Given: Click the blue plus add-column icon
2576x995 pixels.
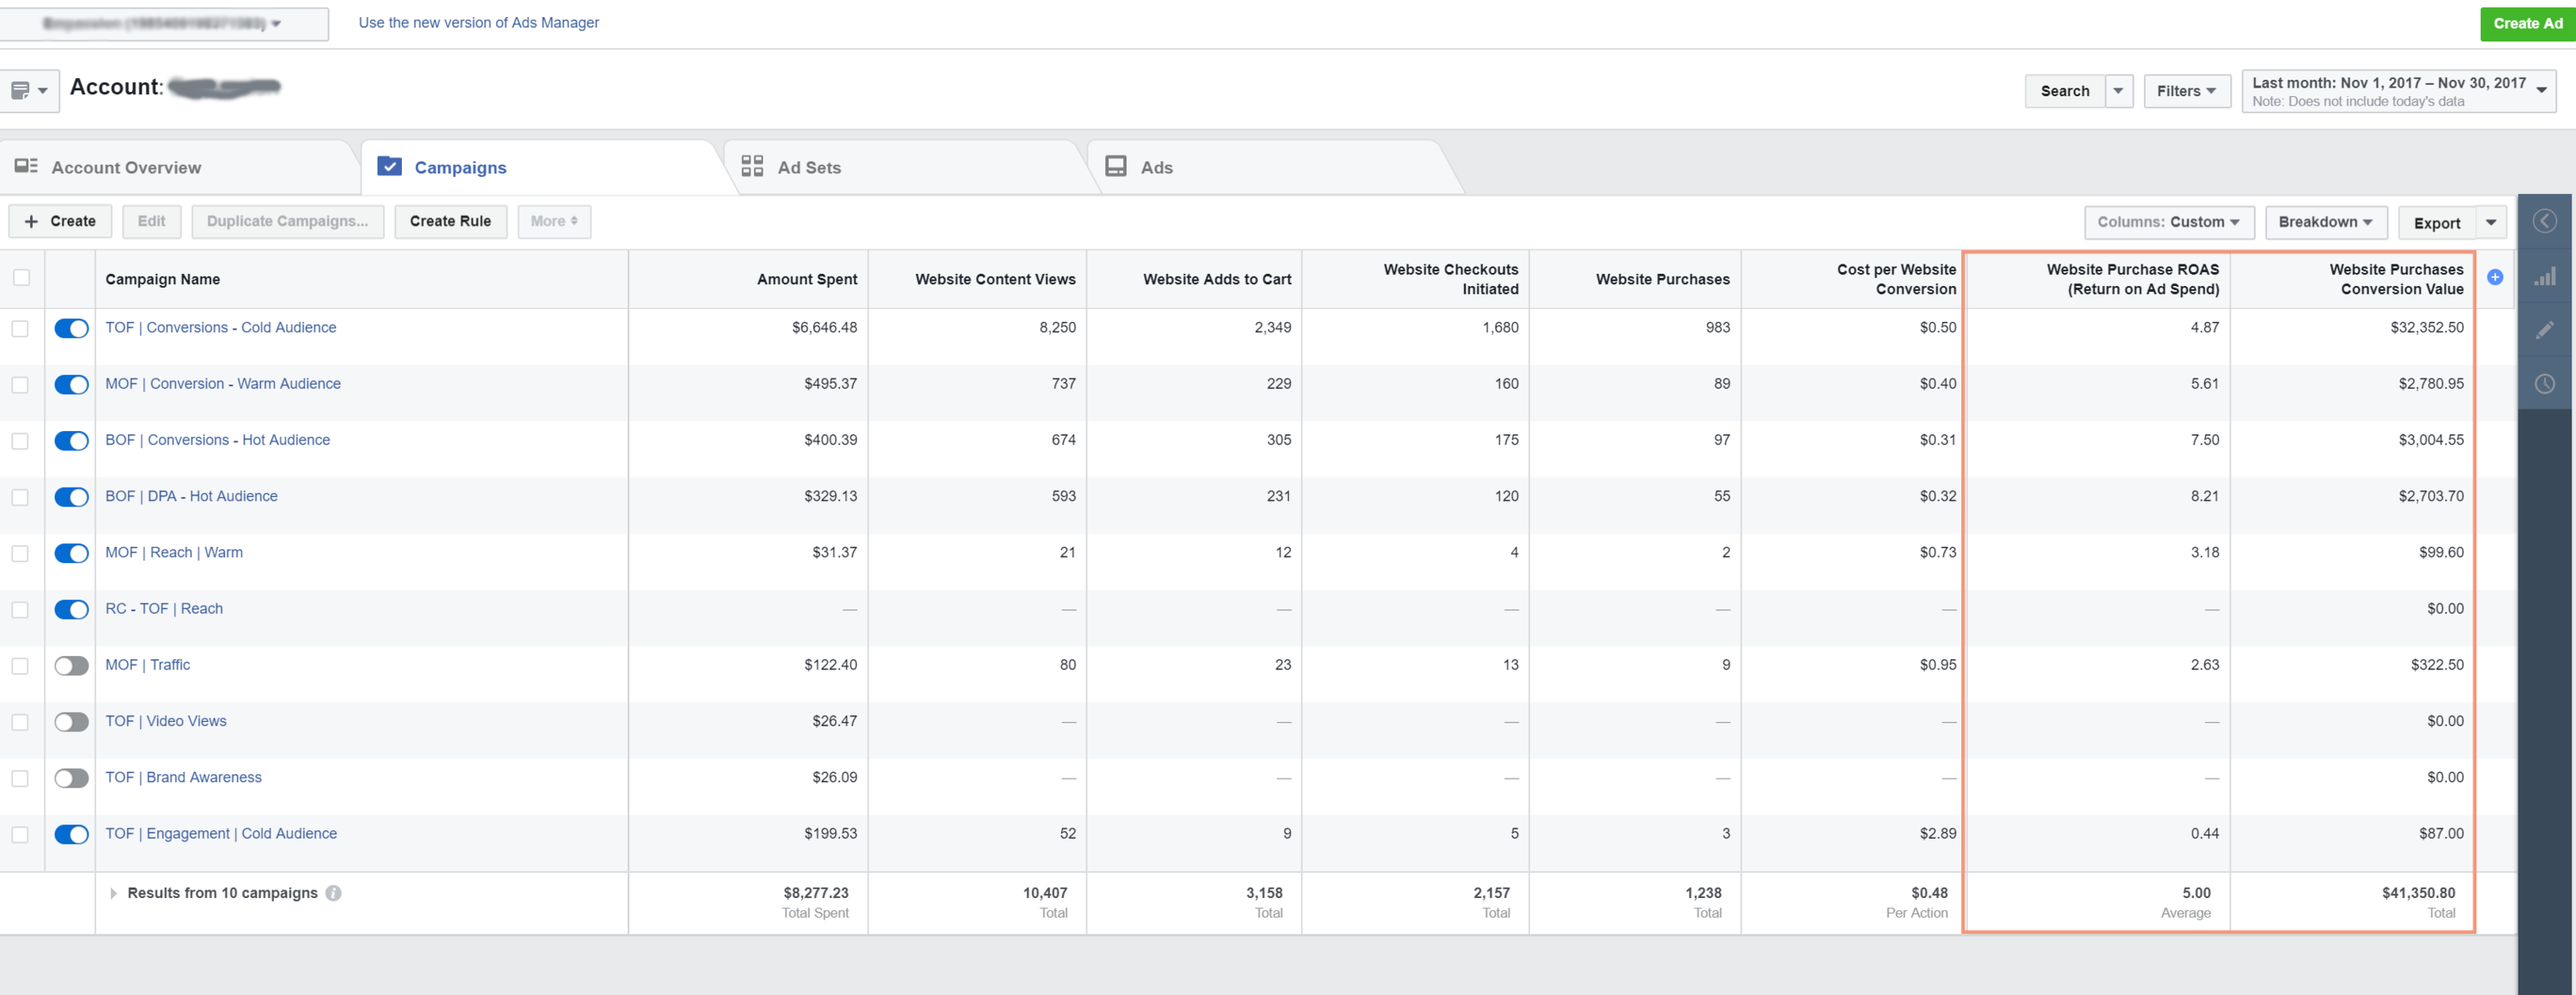Looking at the screenshot, I should pyautogui.click(x=2495, y=278).
